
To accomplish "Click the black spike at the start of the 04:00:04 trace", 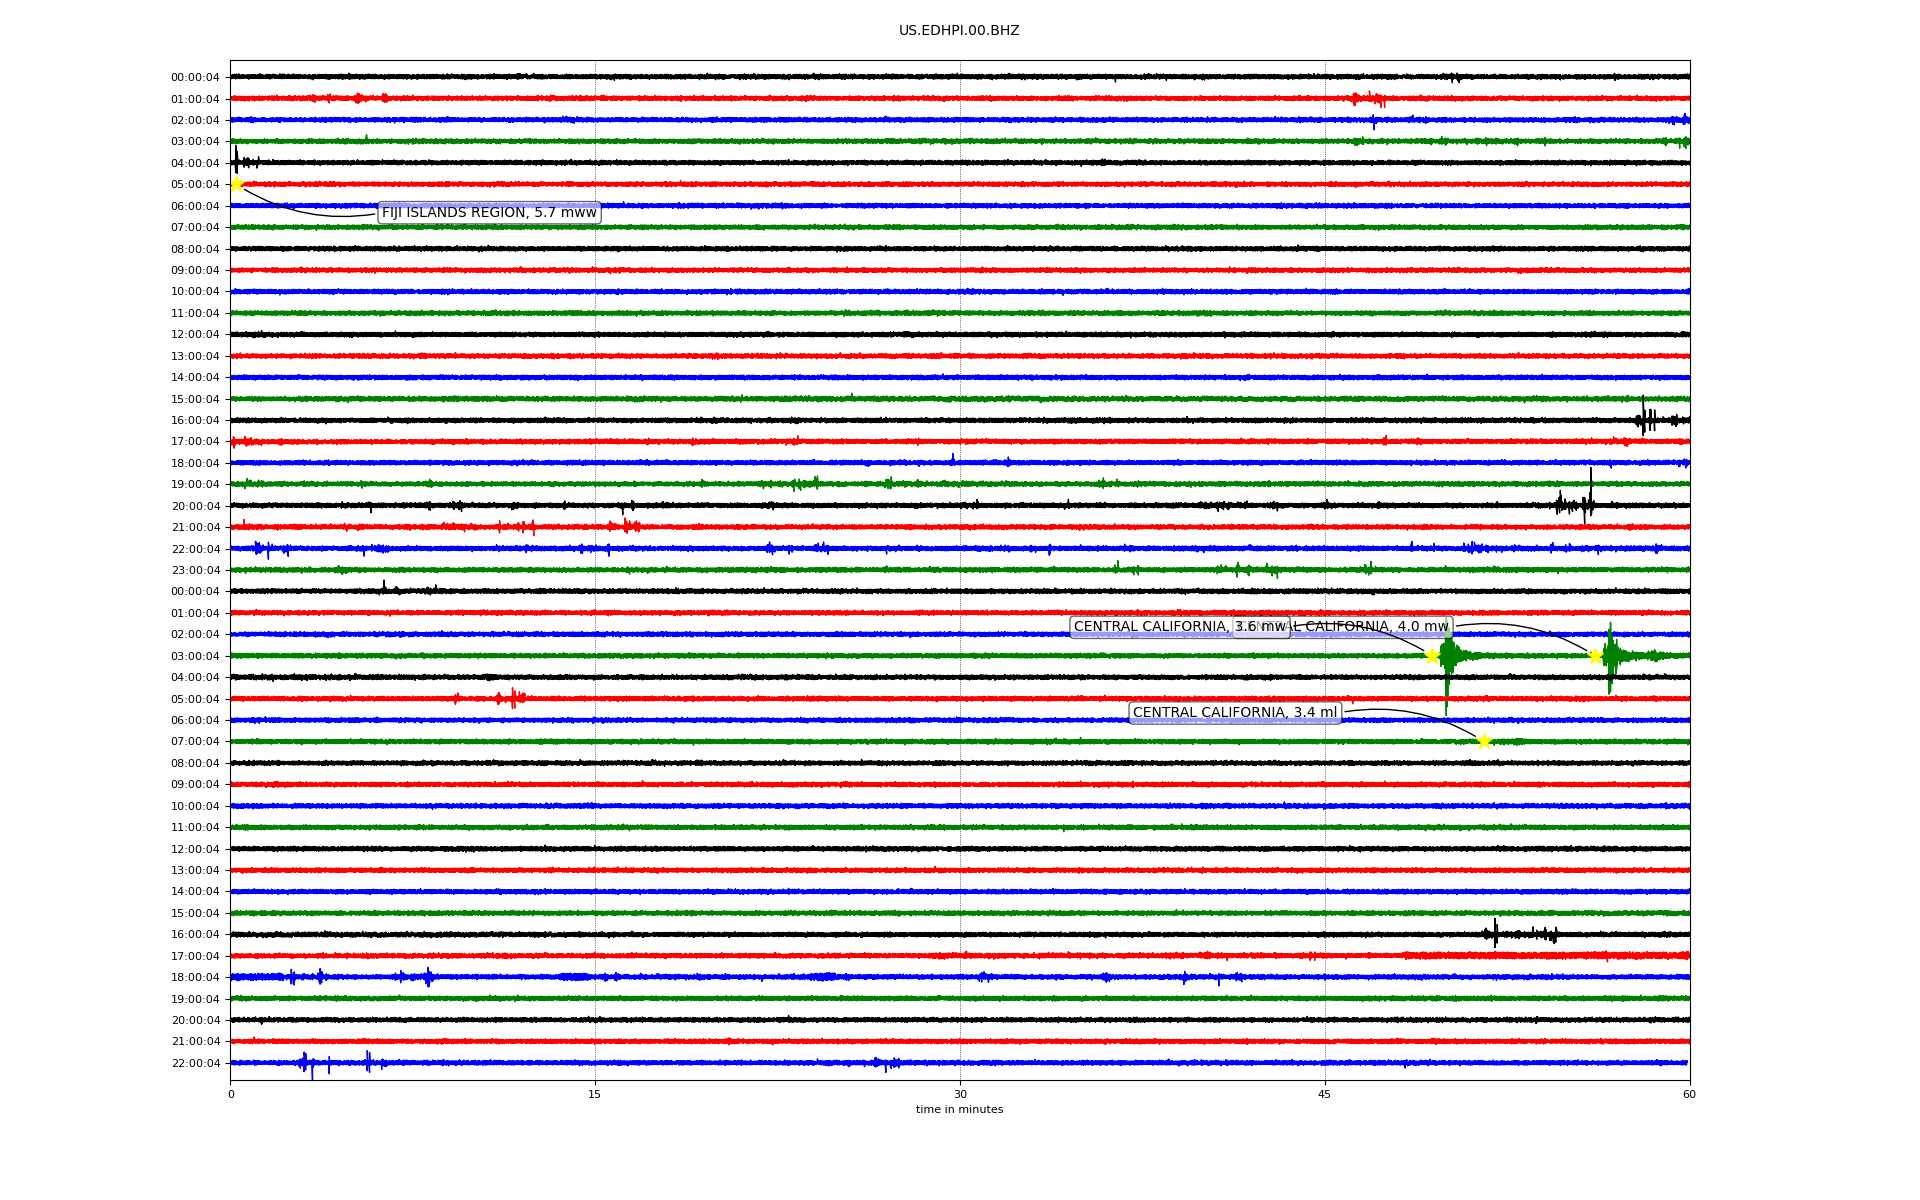I will click(x=236, y=161).
